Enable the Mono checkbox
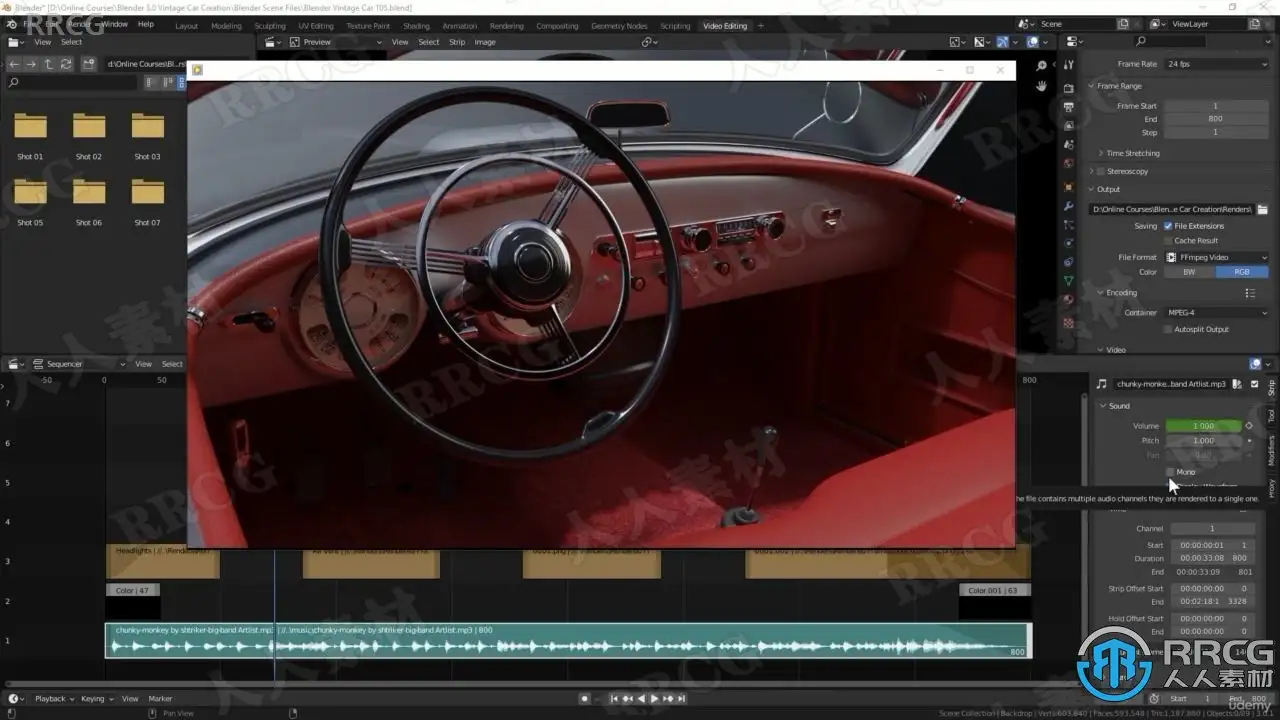This screenshot has width=1280, height=720. 1171,472
